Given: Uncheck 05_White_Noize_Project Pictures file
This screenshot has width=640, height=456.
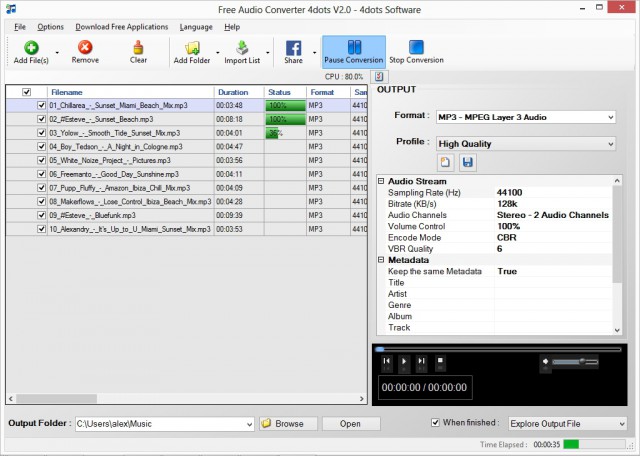Looking at the screenshot, I should tap(41, 160).
